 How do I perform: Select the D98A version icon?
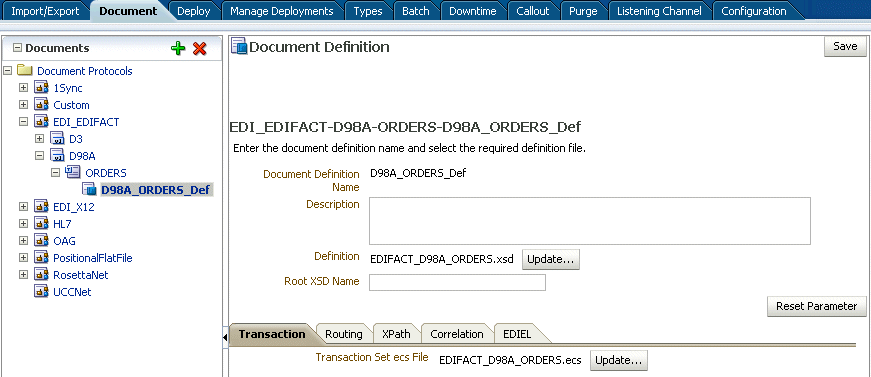click(x=58, y=156)
